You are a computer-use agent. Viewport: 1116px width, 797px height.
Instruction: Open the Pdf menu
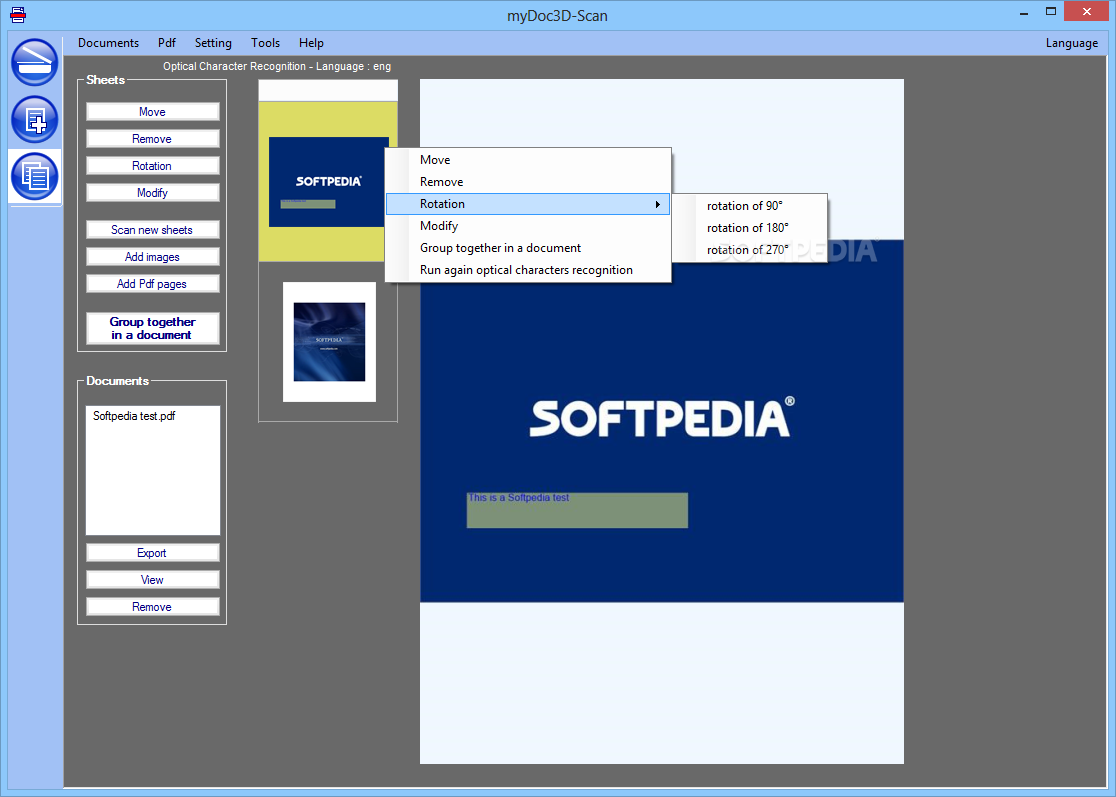167,43
